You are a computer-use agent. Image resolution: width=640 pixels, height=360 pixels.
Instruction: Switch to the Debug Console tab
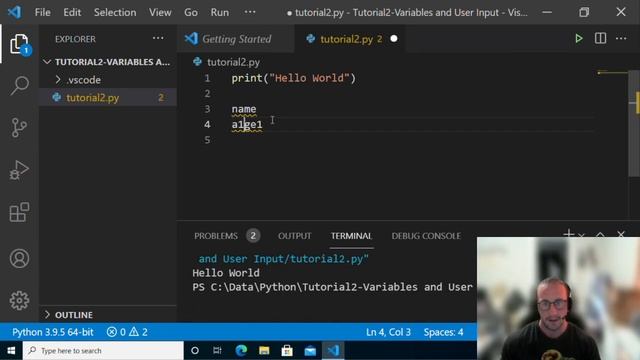426,236
